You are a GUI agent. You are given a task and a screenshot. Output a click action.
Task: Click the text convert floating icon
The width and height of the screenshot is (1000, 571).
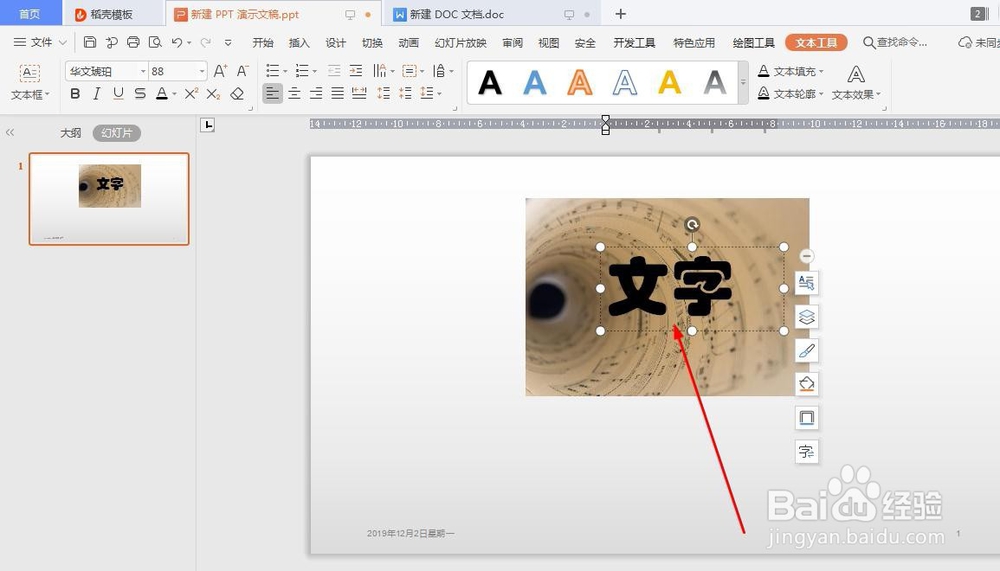click(806, 452)
